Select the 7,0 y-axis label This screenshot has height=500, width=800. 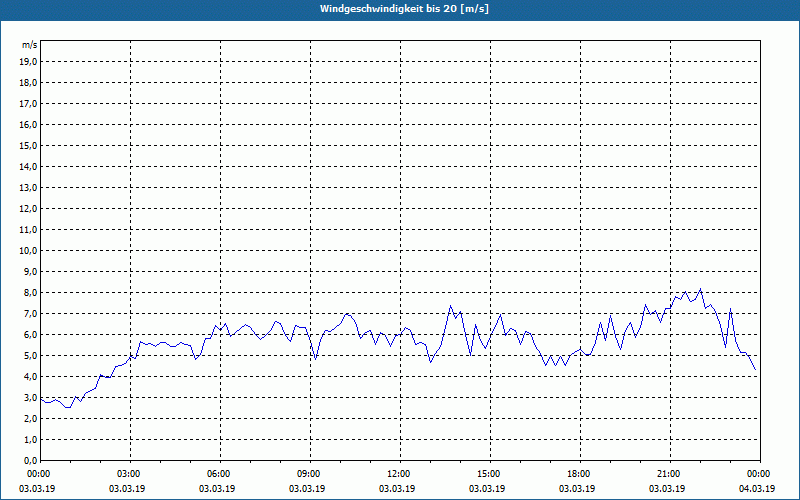30,314
